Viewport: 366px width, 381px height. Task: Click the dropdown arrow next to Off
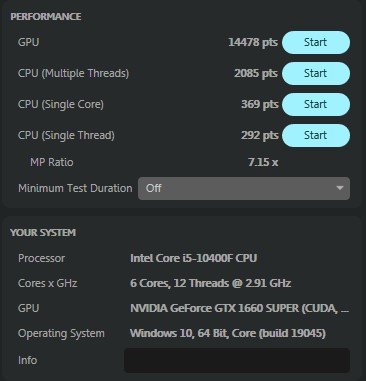pyautogui.click(x=340, y=188)
